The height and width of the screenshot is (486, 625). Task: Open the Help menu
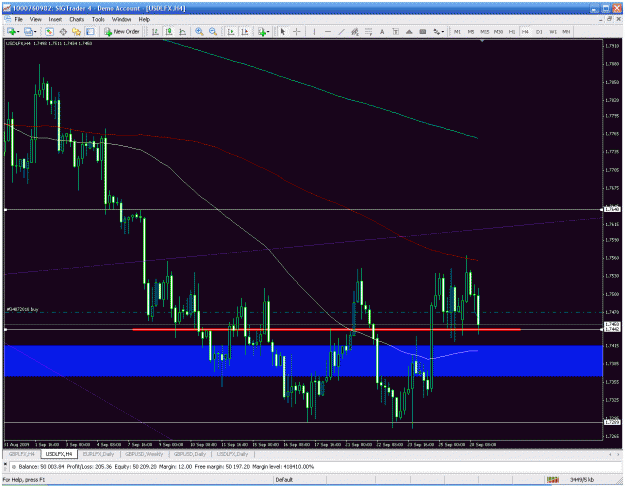click(144, 19)
